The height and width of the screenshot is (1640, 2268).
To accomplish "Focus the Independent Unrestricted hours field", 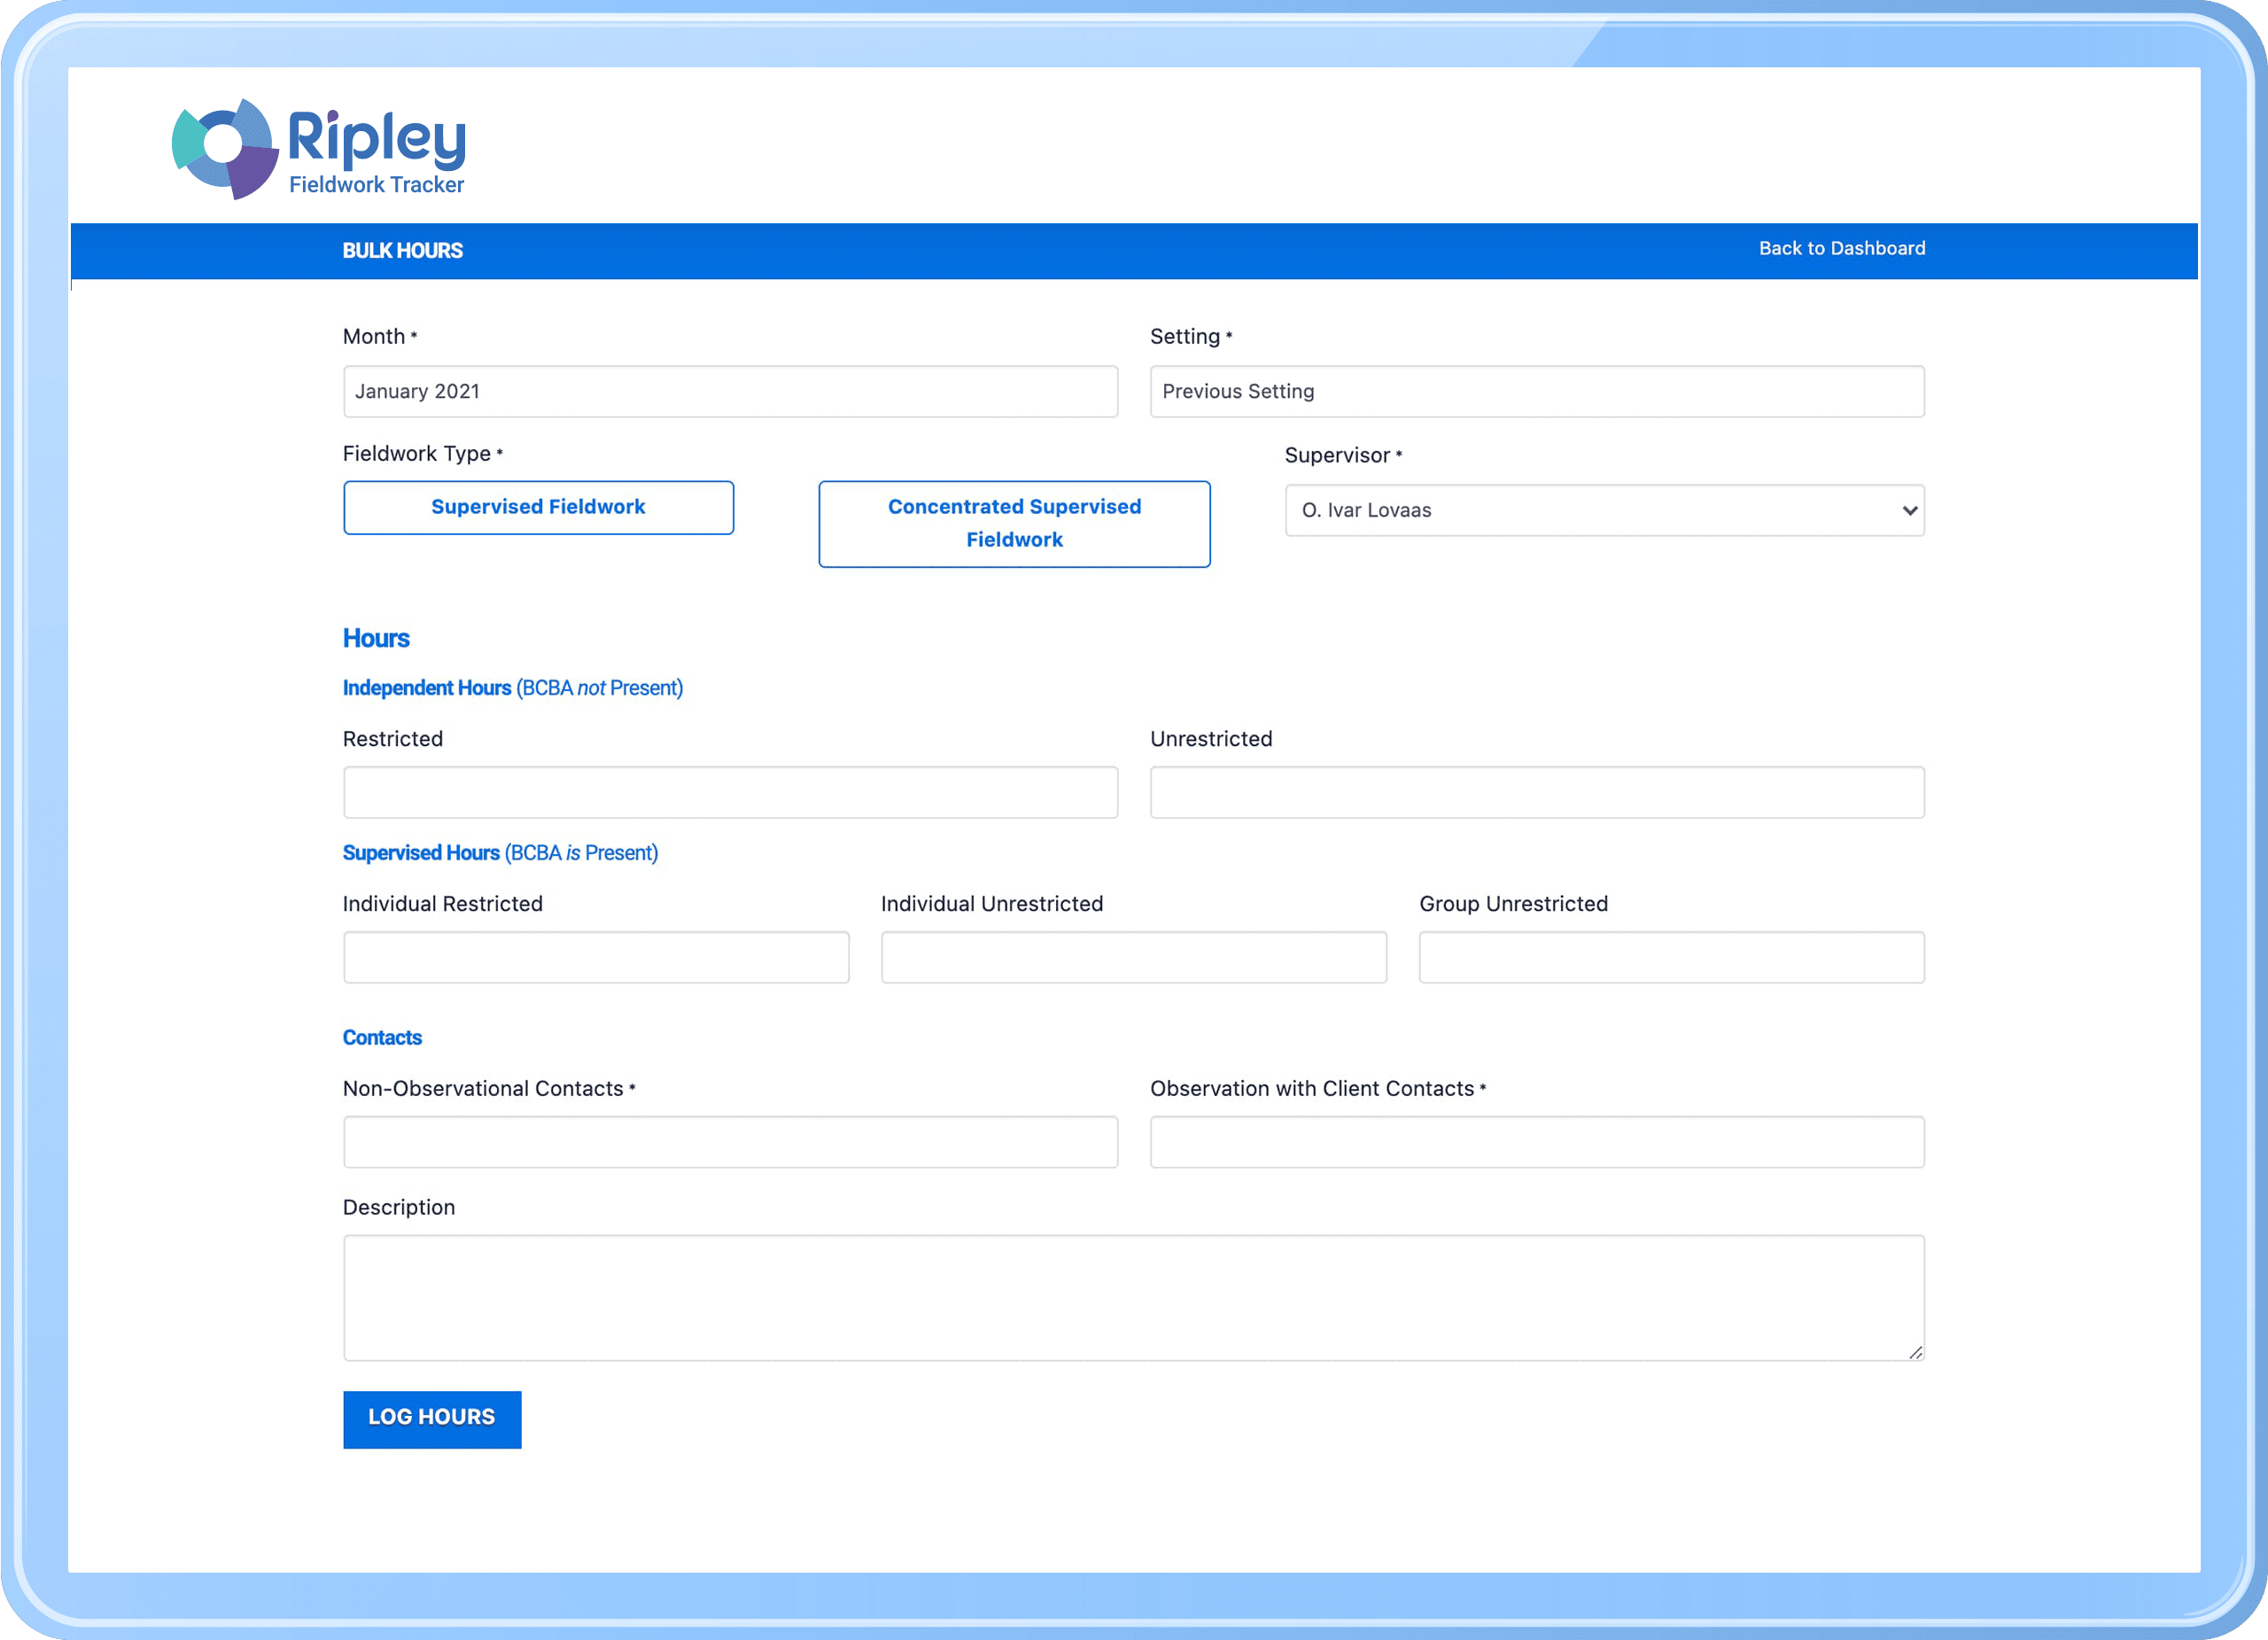I will pyautogui.click(x=1537, y=792).
